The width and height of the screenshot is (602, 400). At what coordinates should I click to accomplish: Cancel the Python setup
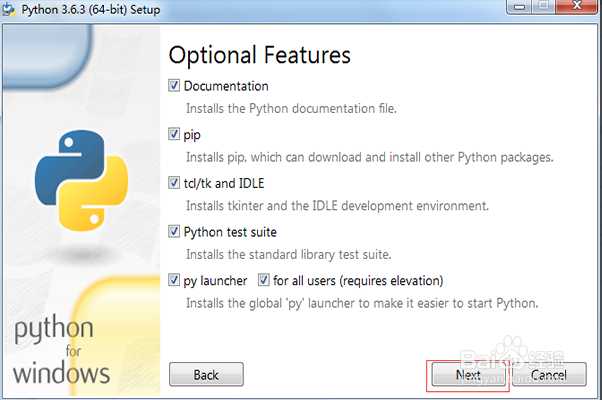(x=549, y=375)
